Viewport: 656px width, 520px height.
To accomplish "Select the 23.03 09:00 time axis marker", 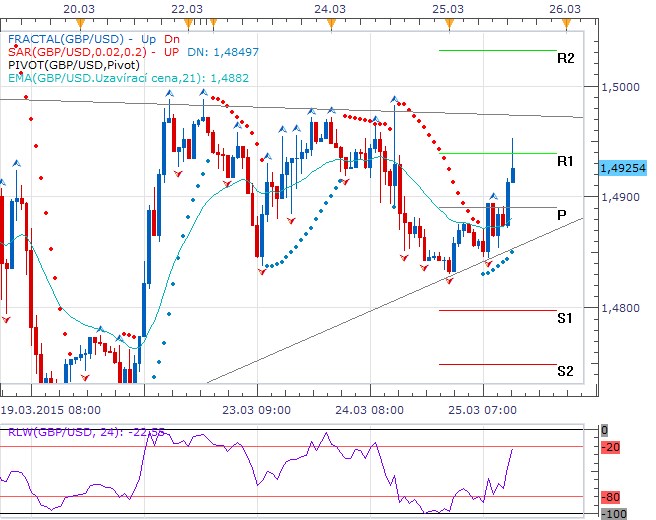I will click(x=256, y=410).
